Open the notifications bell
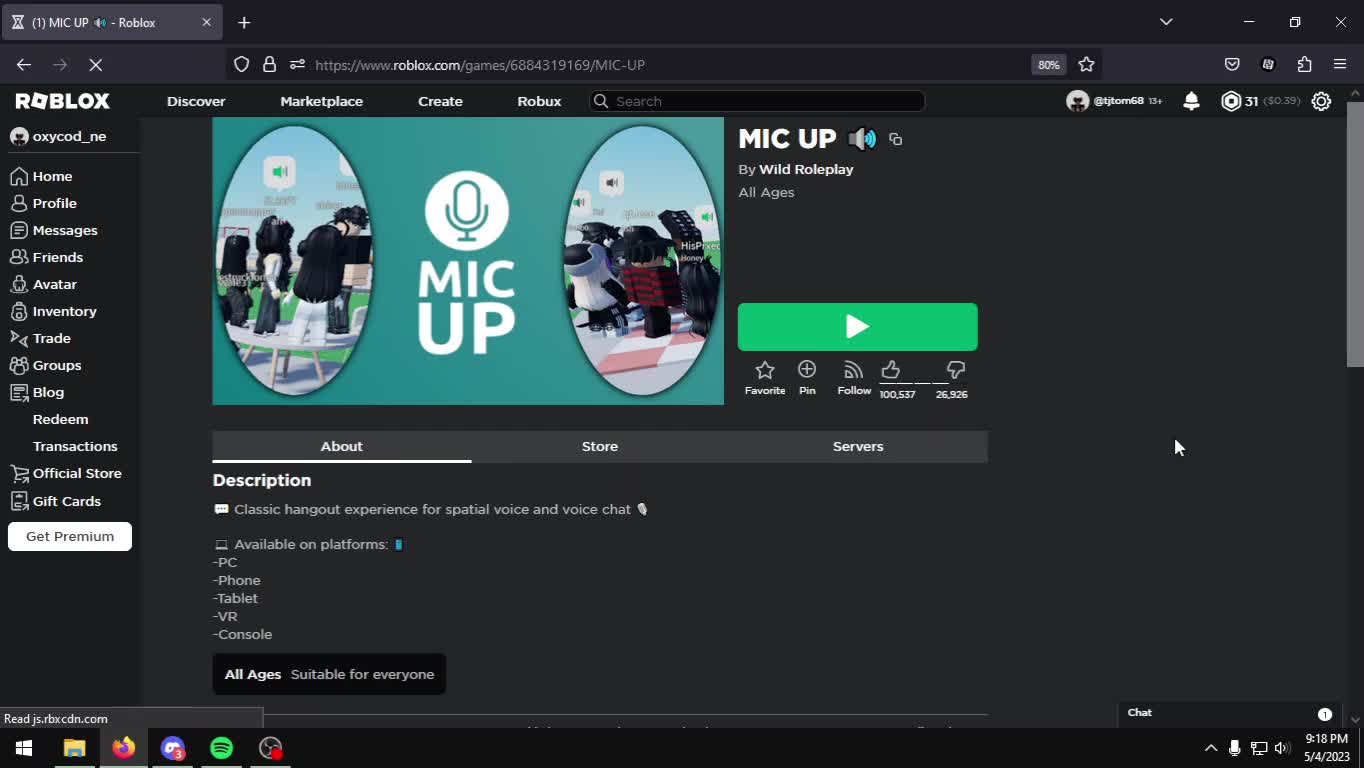1364x768 pixels. (x=1191, y=101)
